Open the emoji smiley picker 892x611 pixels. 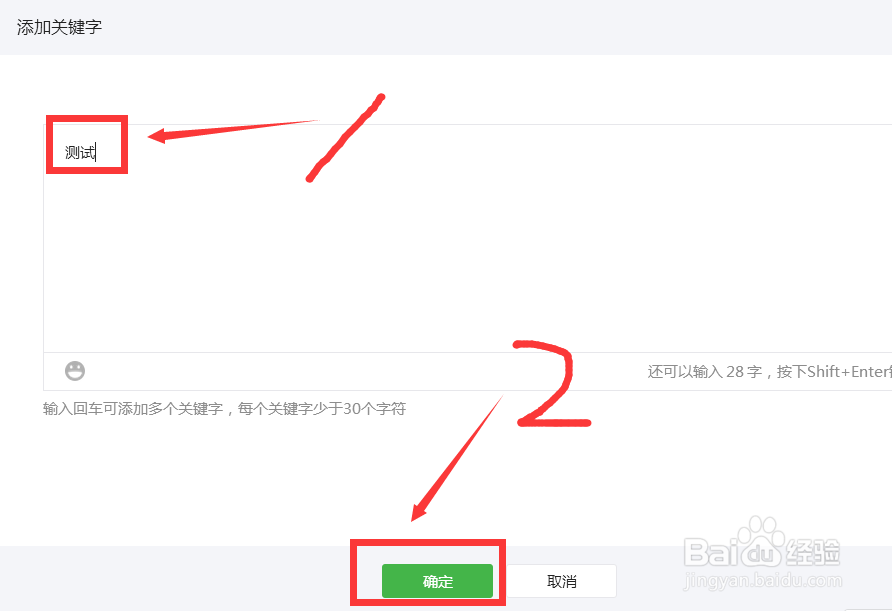75,371
